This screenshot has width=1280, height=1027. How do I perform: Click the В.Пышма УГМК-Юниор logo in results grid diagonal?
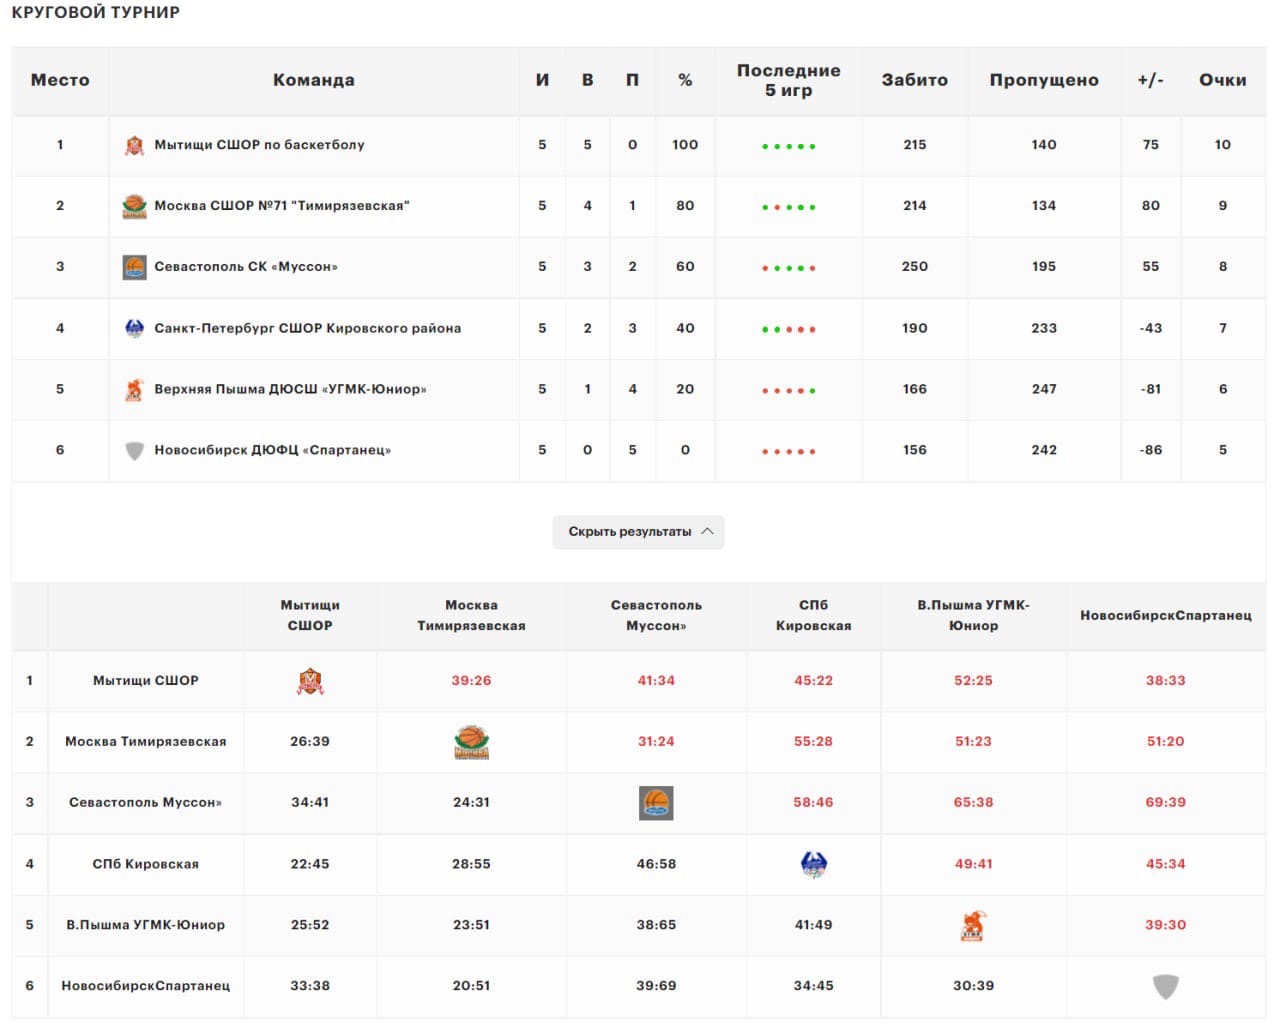(973, 926)
